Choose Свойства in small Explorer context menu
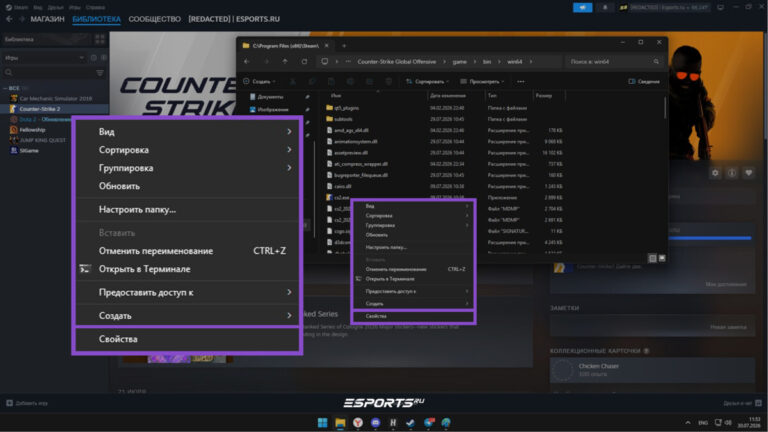This screenshot has width=768, height=432. click(x=413, y=316)
